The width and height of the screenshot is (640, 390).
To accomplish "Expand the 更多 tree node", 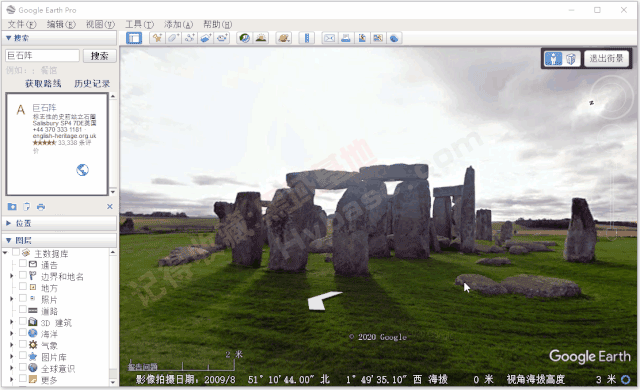I will (11, 379).
